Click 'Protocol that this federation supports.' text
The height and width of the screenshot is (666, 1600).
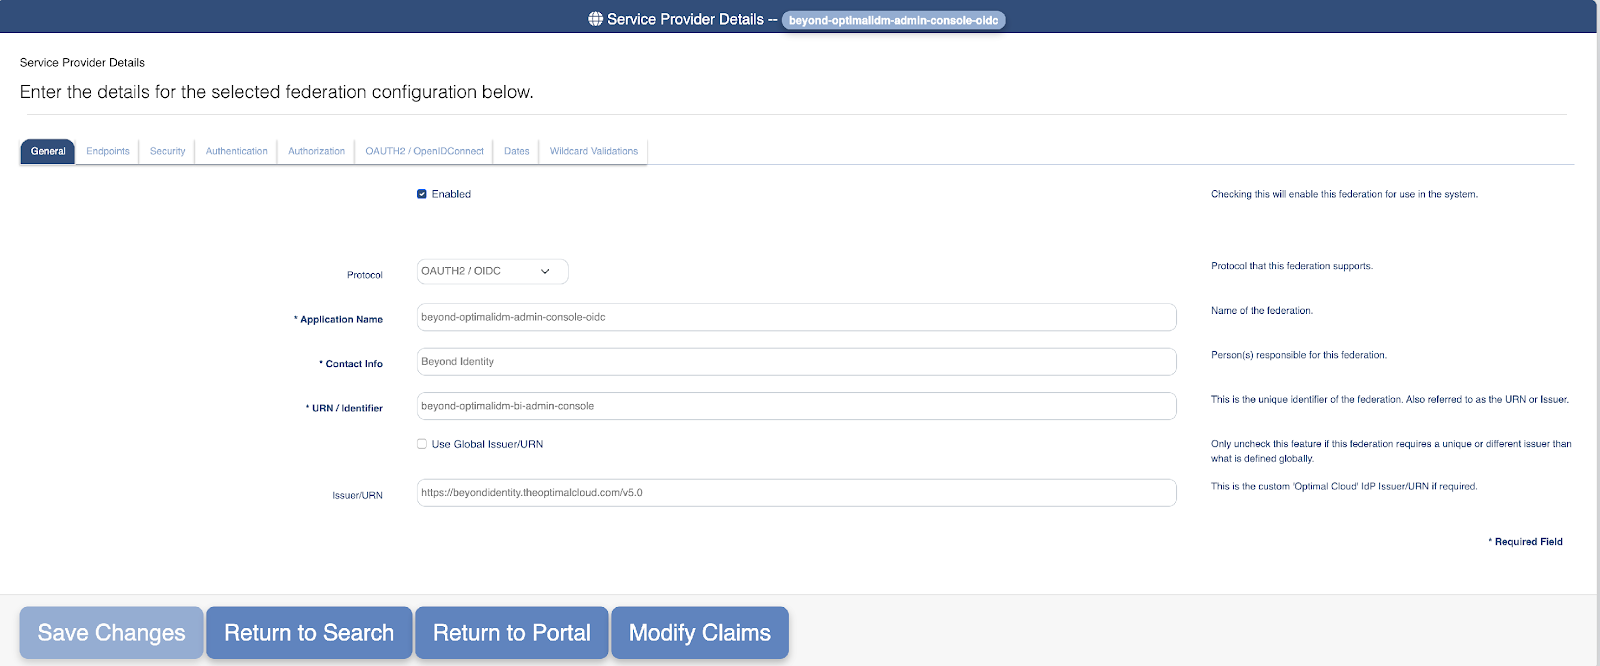point(1291,266)
